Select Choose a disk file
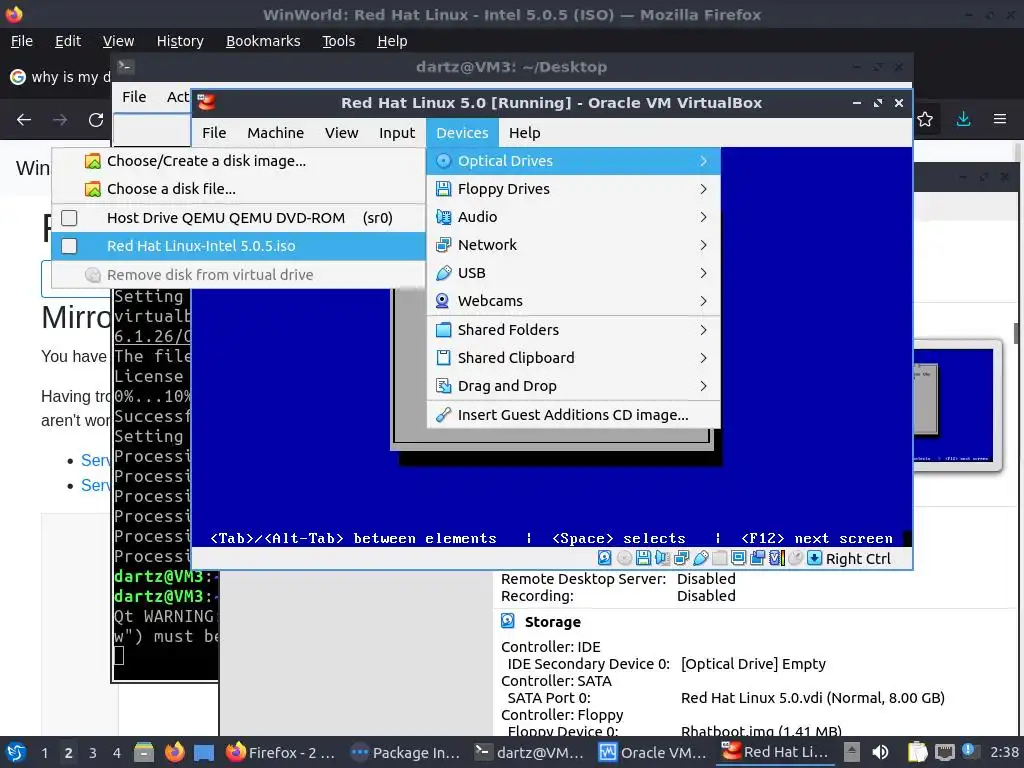 coord(238,189)
